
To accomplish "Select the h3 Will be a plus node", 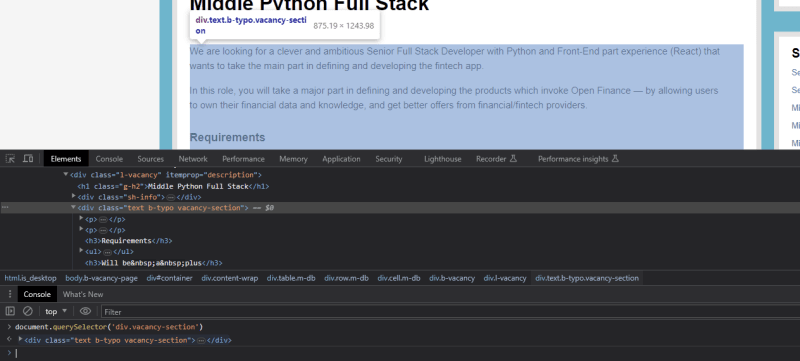I will (x=154, y=263).
